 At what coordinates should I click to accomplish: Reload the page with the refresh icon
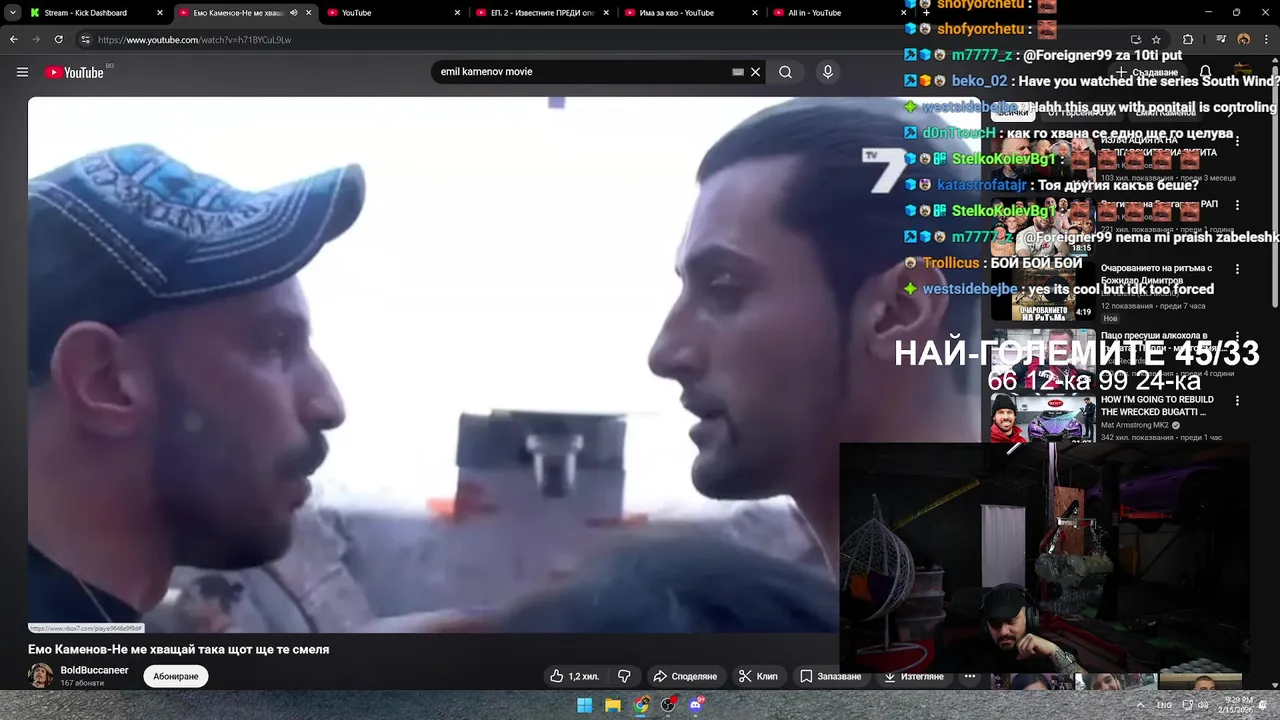point(59,40)
